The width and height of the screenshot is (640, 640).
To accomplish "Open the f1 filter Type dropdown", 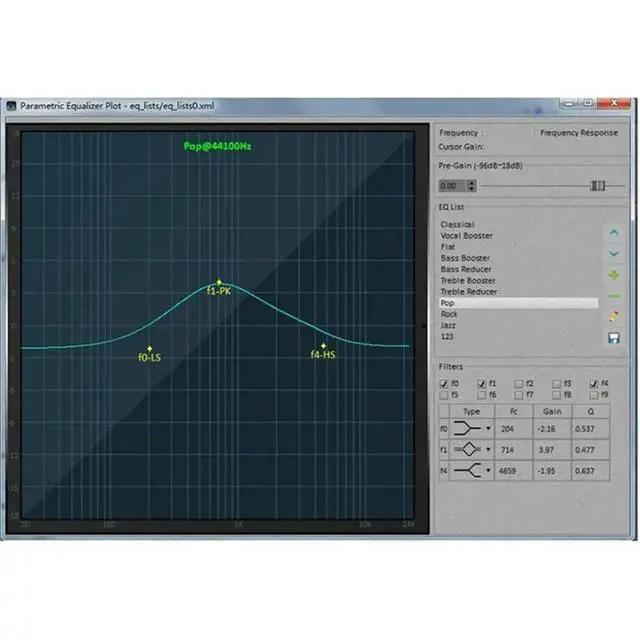I will pyautogui.click(x=488, y=447).
